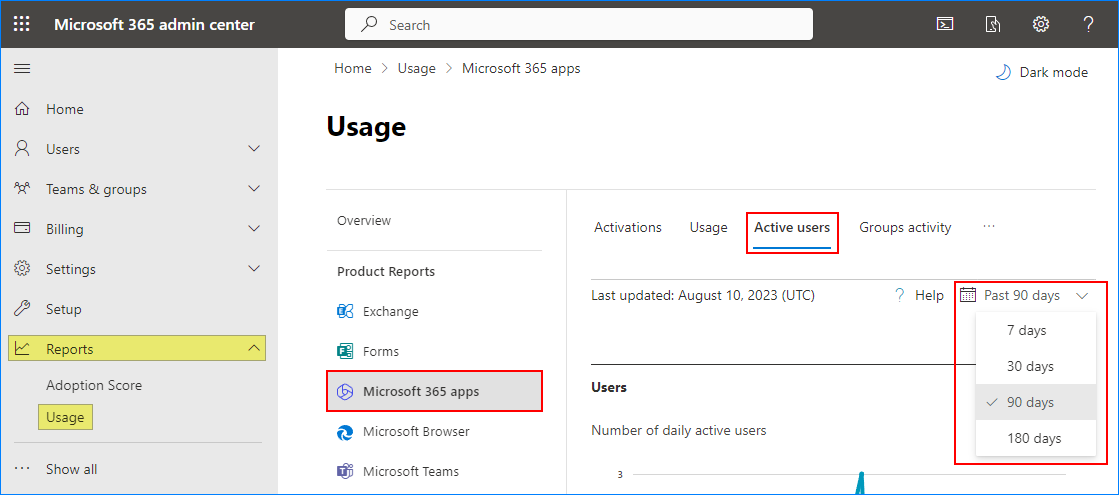Toggle Dark mode
1119x495 pixels.
pos(1041,72)
